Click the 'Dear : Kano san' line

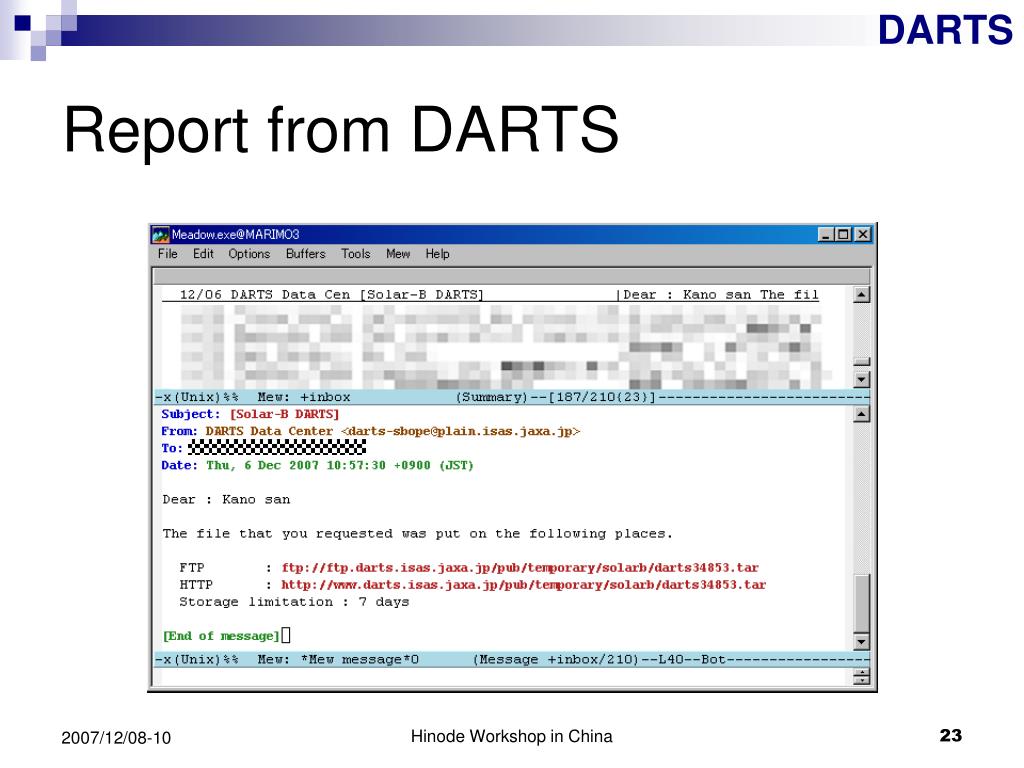coord(226,500)
